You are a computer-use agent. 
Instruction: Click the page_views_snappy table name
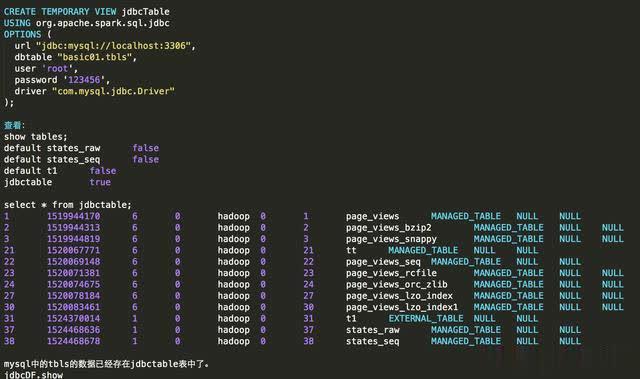coord(391,239)
